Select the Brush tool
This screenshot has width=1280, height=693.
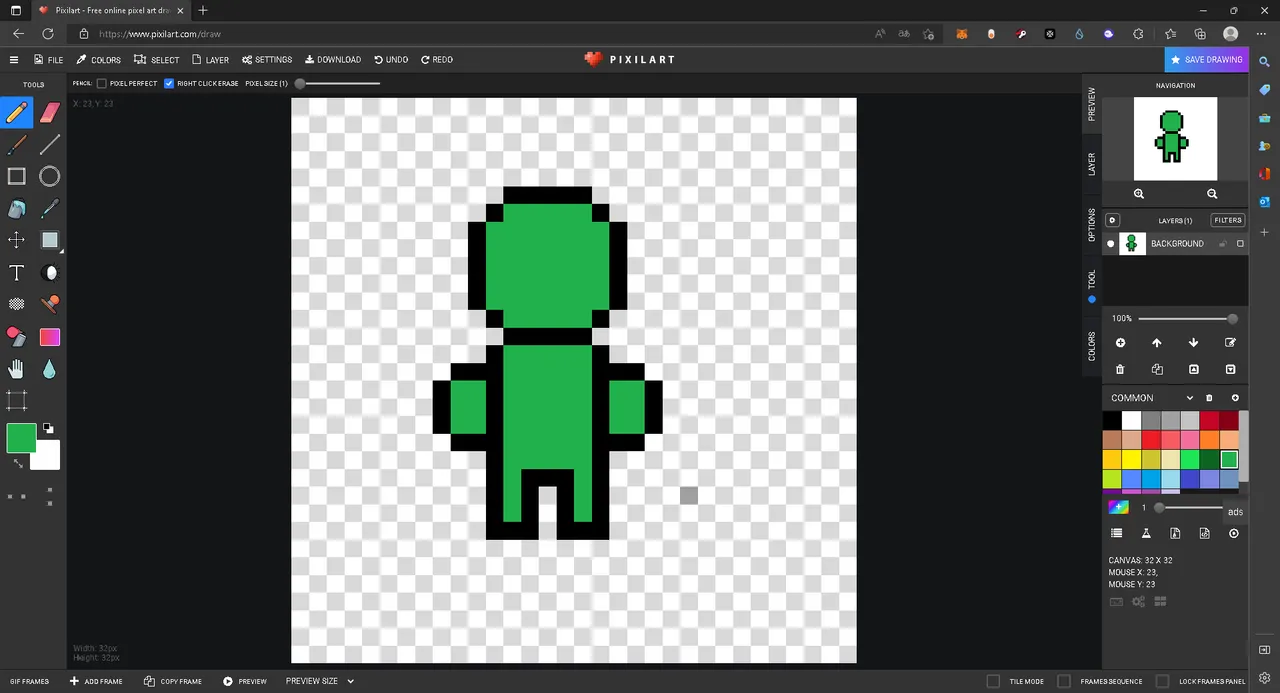(17, 145)
